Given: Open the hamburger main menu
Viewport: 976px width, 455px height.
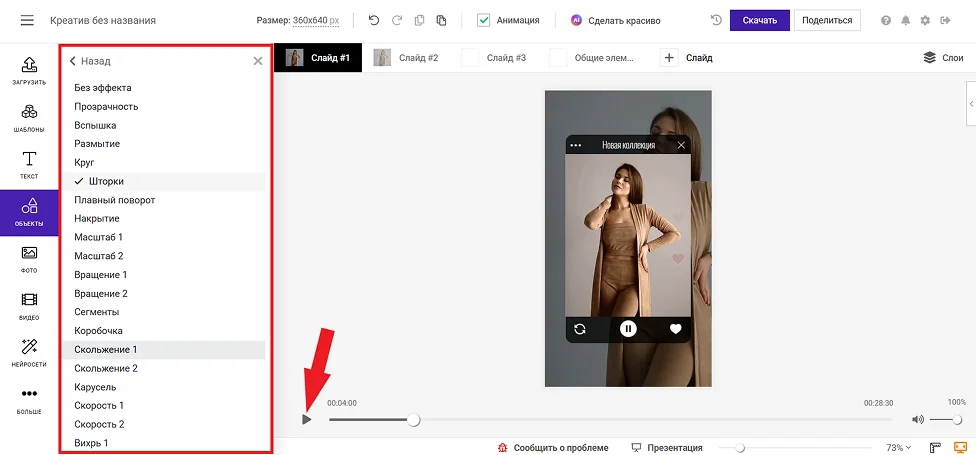Looking at the screenshot, I should pyautogui.click(x=27, y=20).
